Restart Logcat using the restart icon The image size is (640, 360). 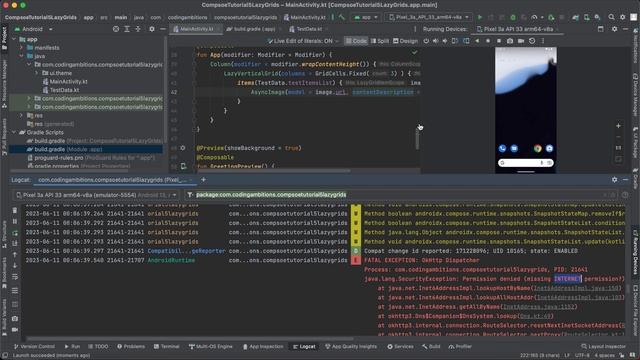(x=15, y=233)
